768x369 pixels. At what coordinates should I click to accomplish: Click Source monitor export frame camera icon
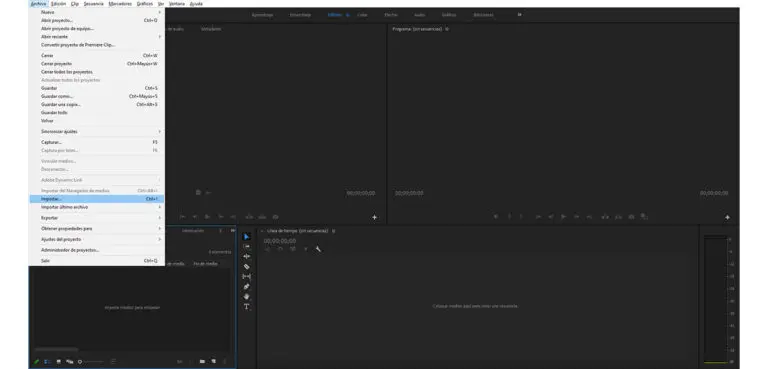pyautogui.click(x=275, y=217)
